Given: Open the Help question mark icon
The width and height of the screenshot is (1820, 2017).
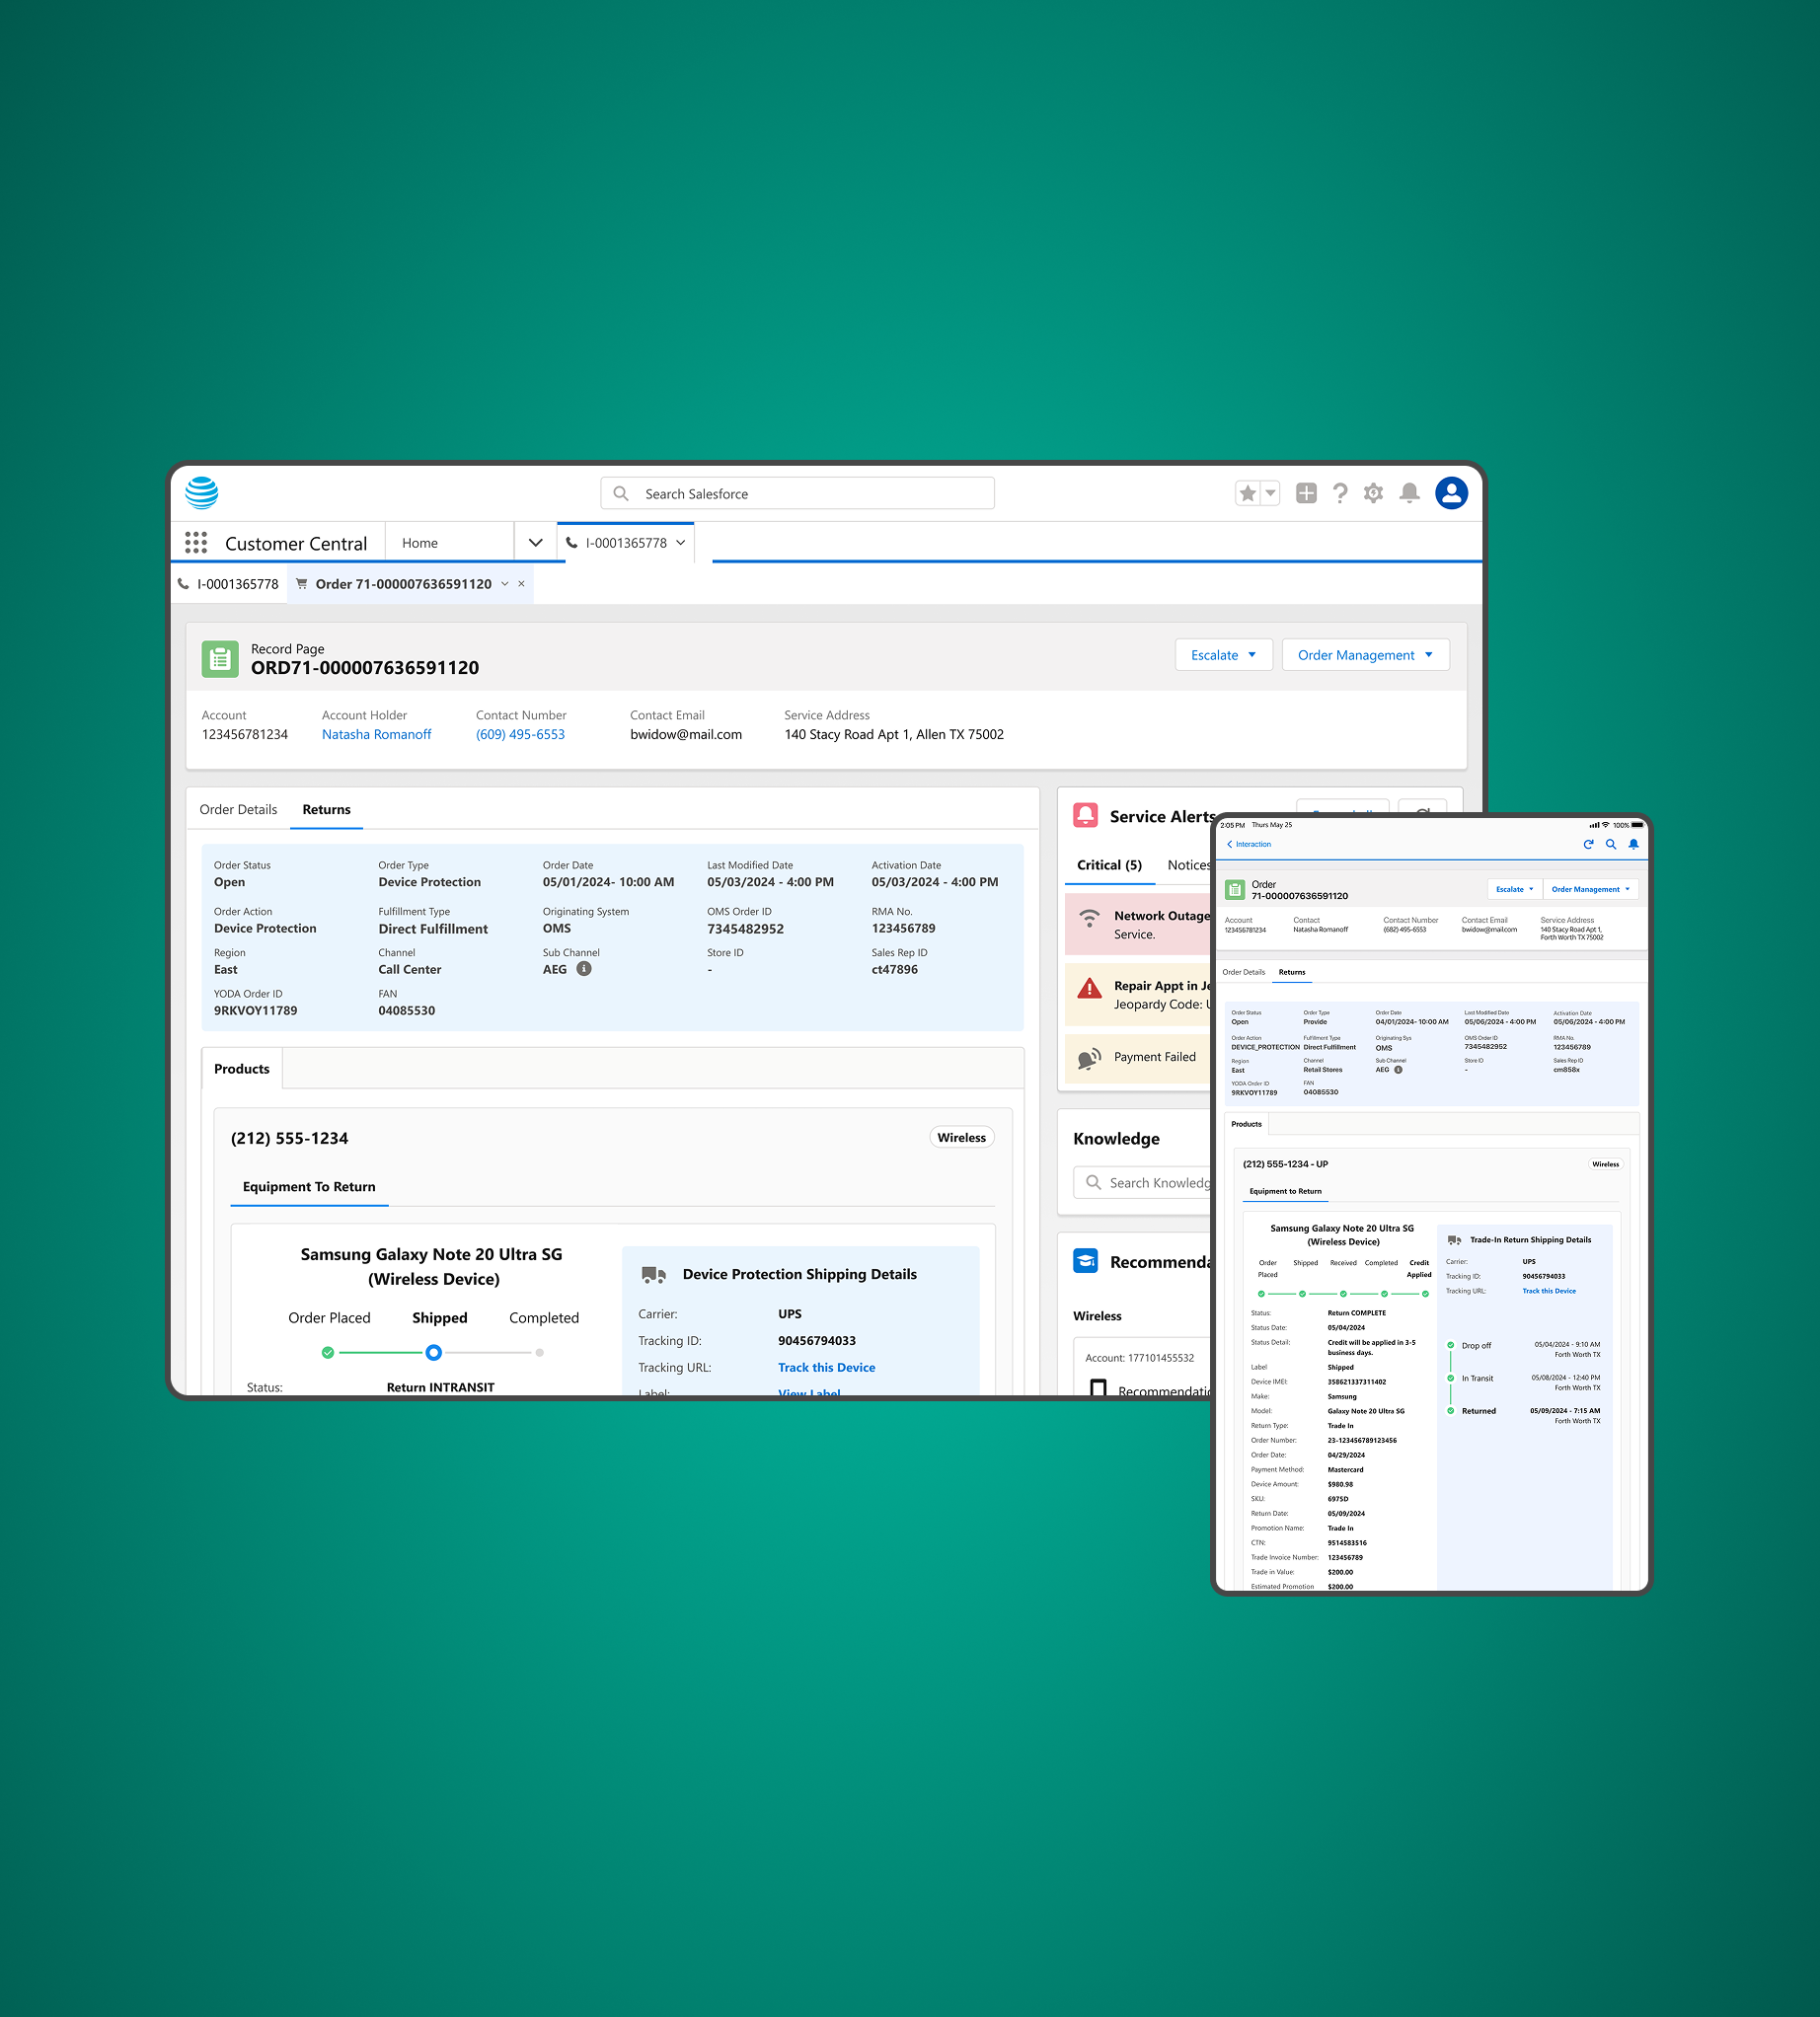Looking at the screenshot, I should click(x=1340, y=493).
